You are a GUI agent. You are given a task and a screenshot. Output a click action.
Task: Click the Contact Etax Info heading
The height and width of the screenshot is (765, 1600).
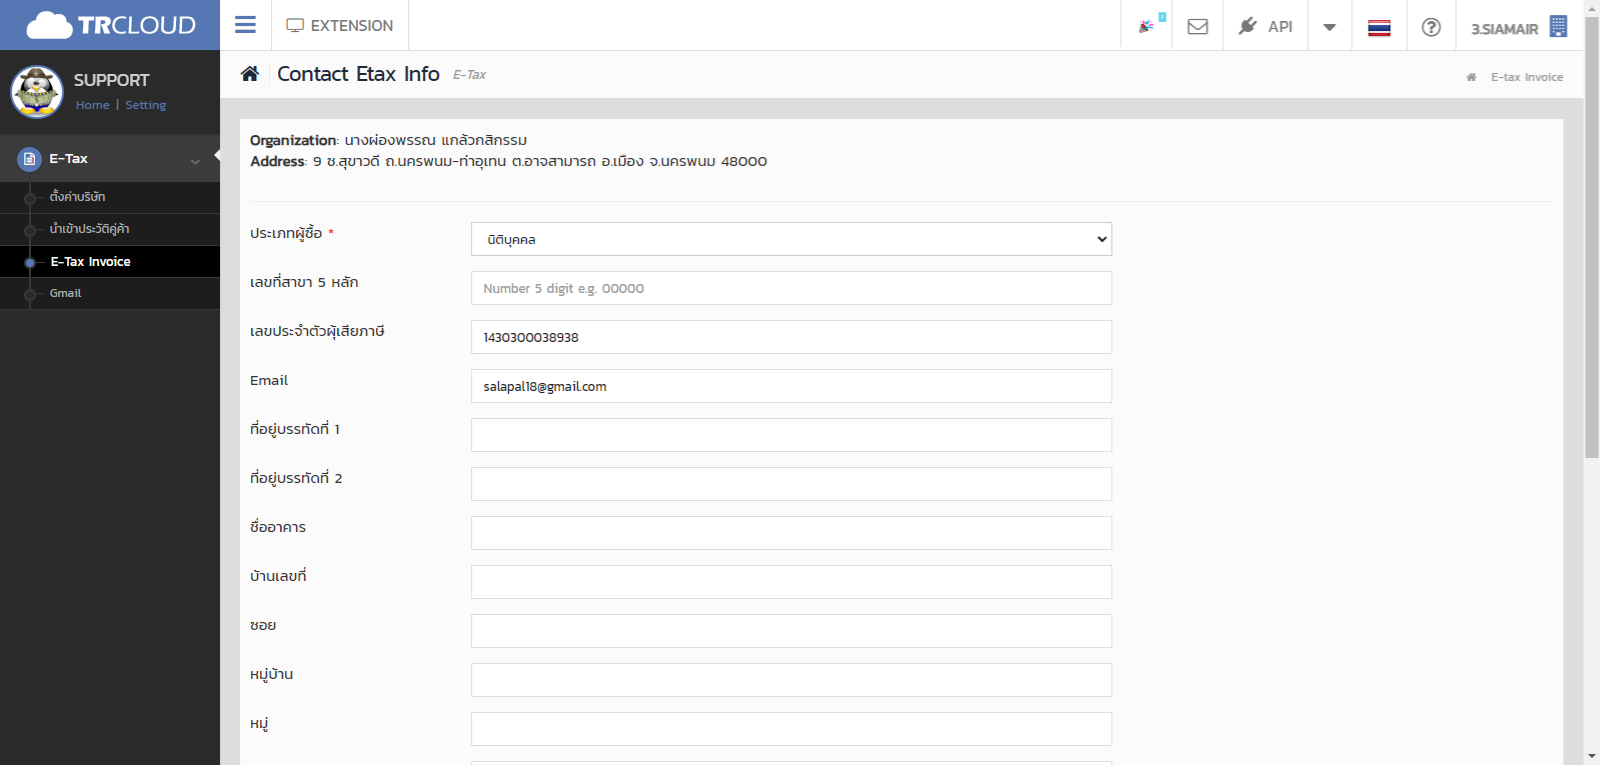point(358,74)
